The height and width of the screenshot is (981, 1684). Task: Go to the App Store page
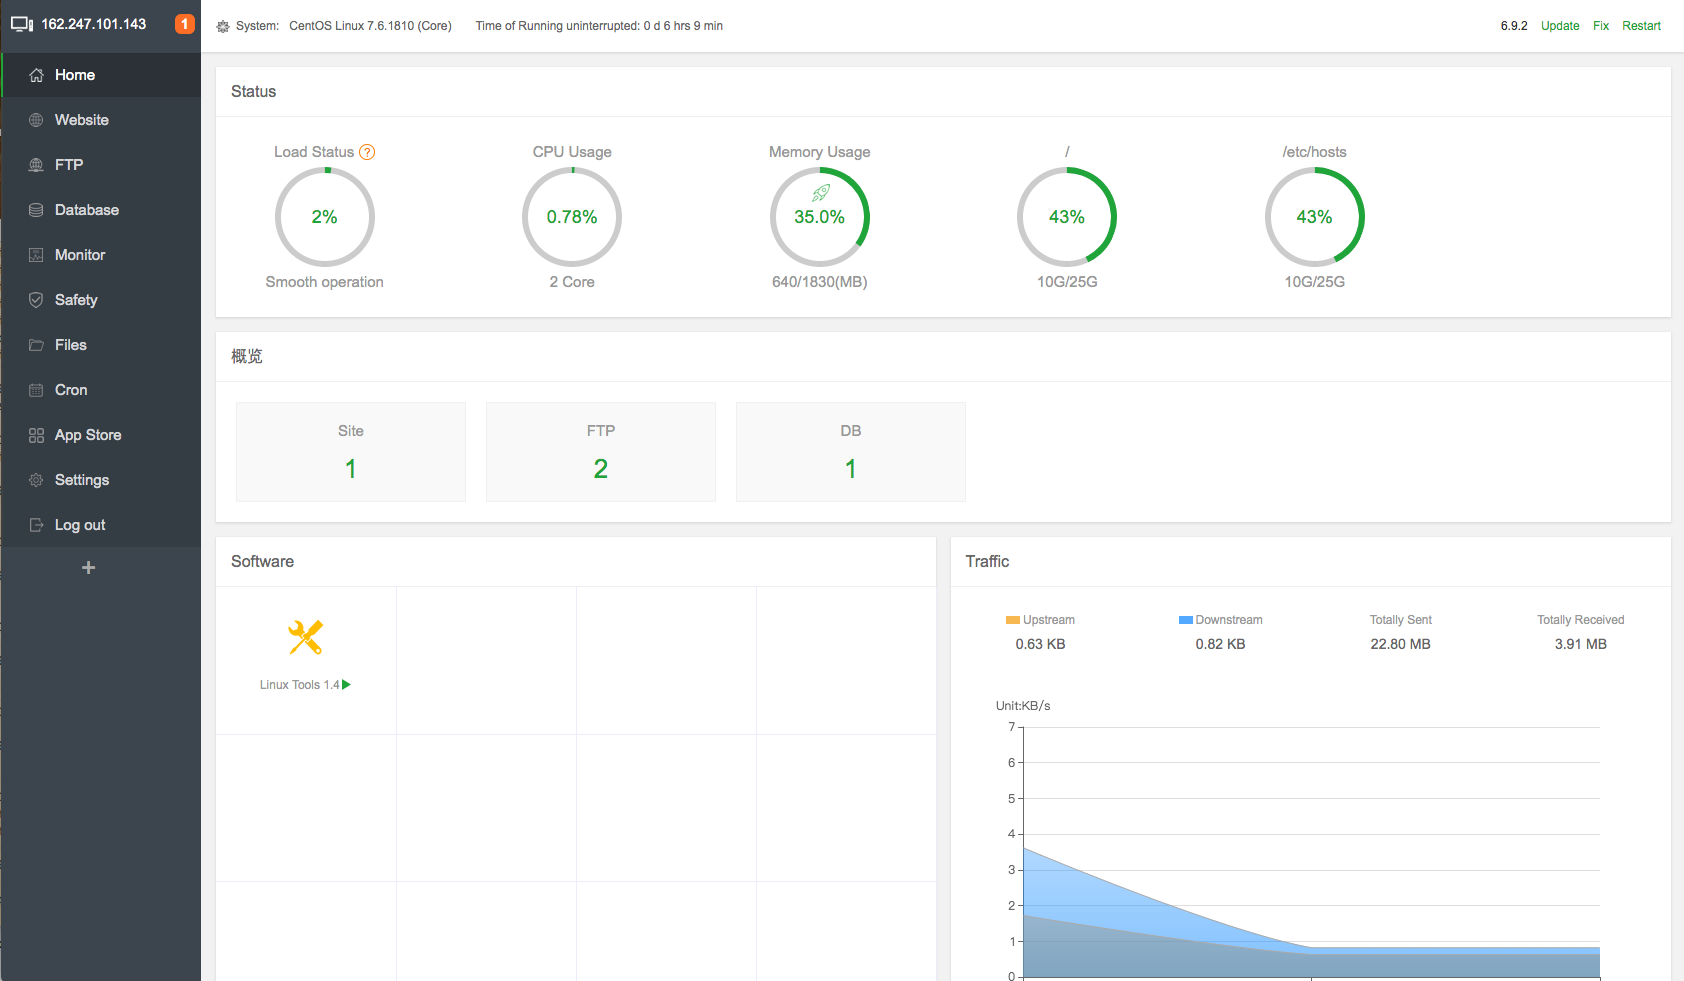pos(88,435)
